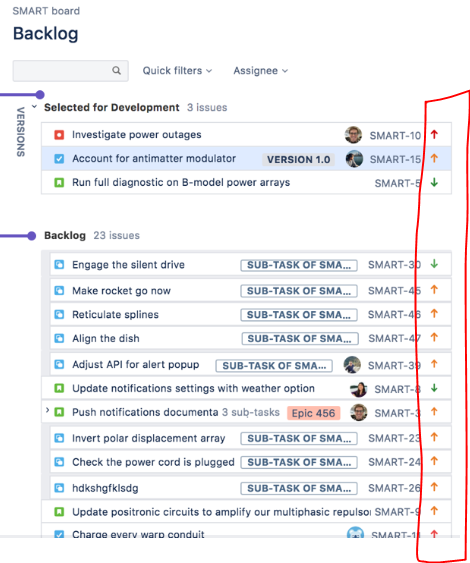Click assignee avatar on Account for antimatter modulator
This screenshot has width=470, height=563.
coord(354,159)
